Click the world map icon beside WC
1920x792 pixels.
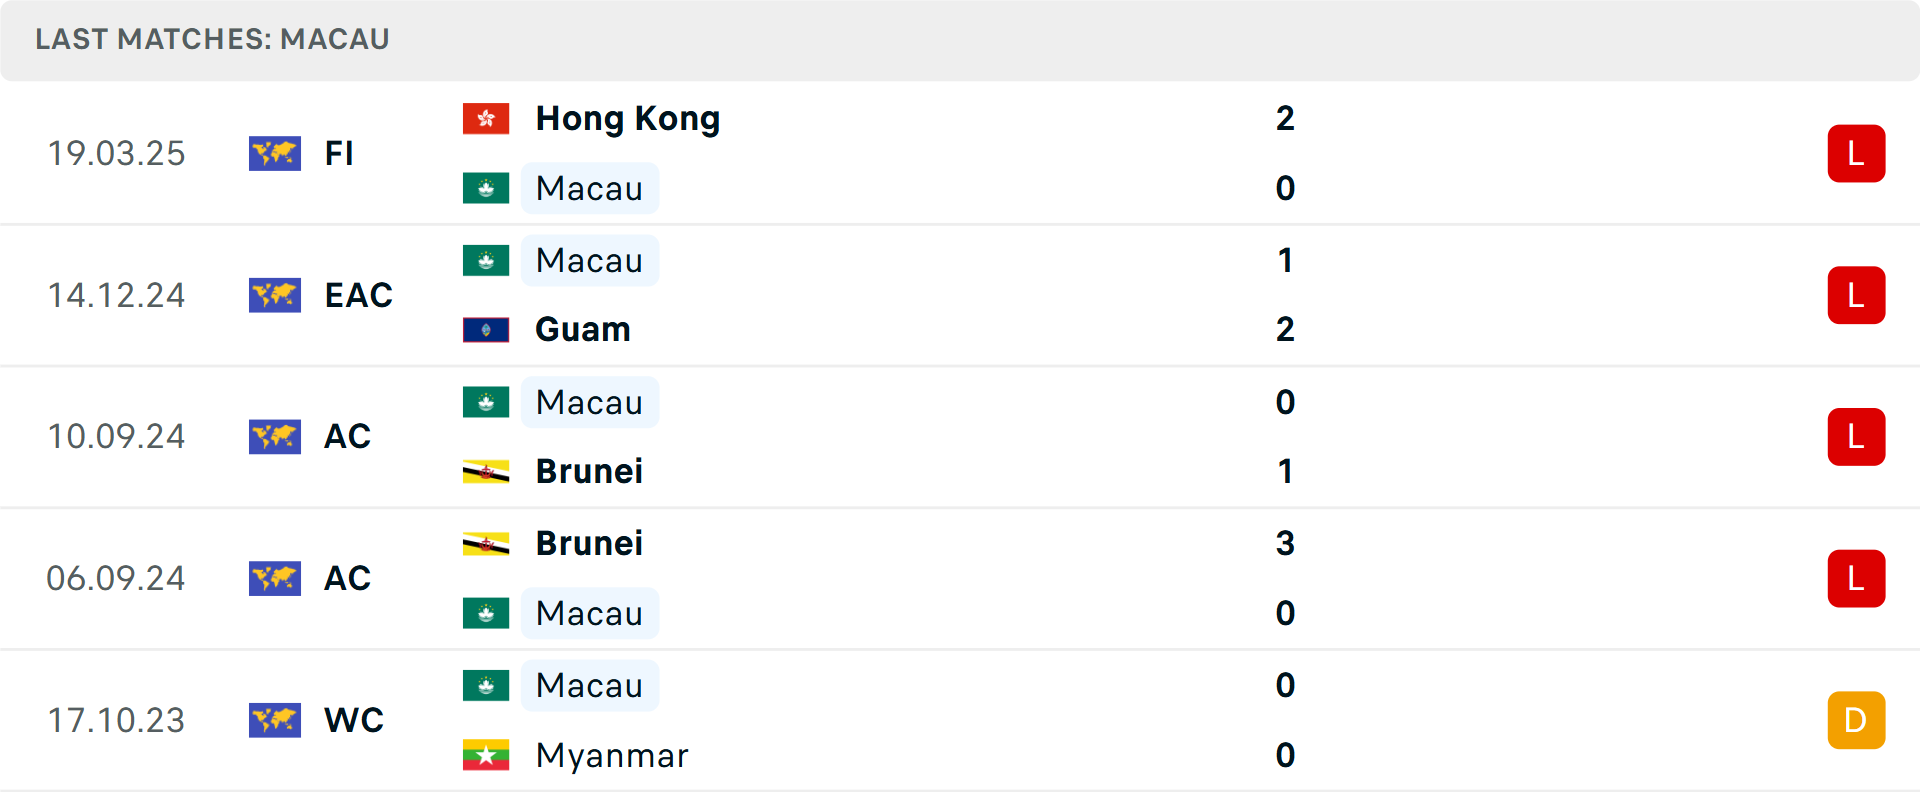click(x=275, y=720)
